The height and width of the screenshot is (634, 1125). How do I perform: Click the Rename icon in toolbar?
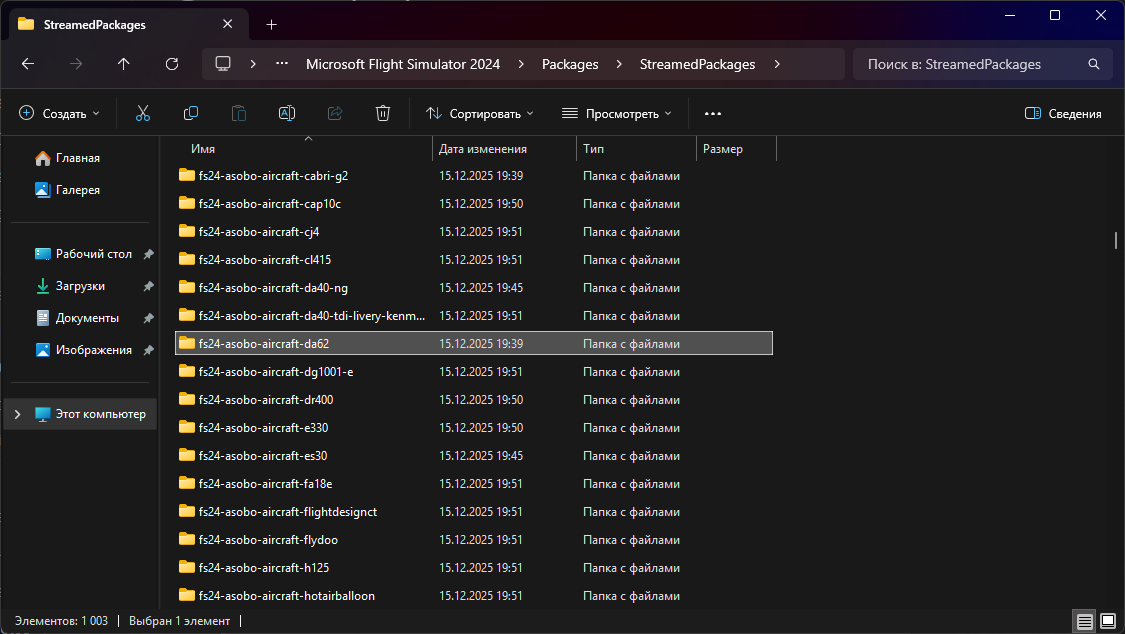point(287,114)
